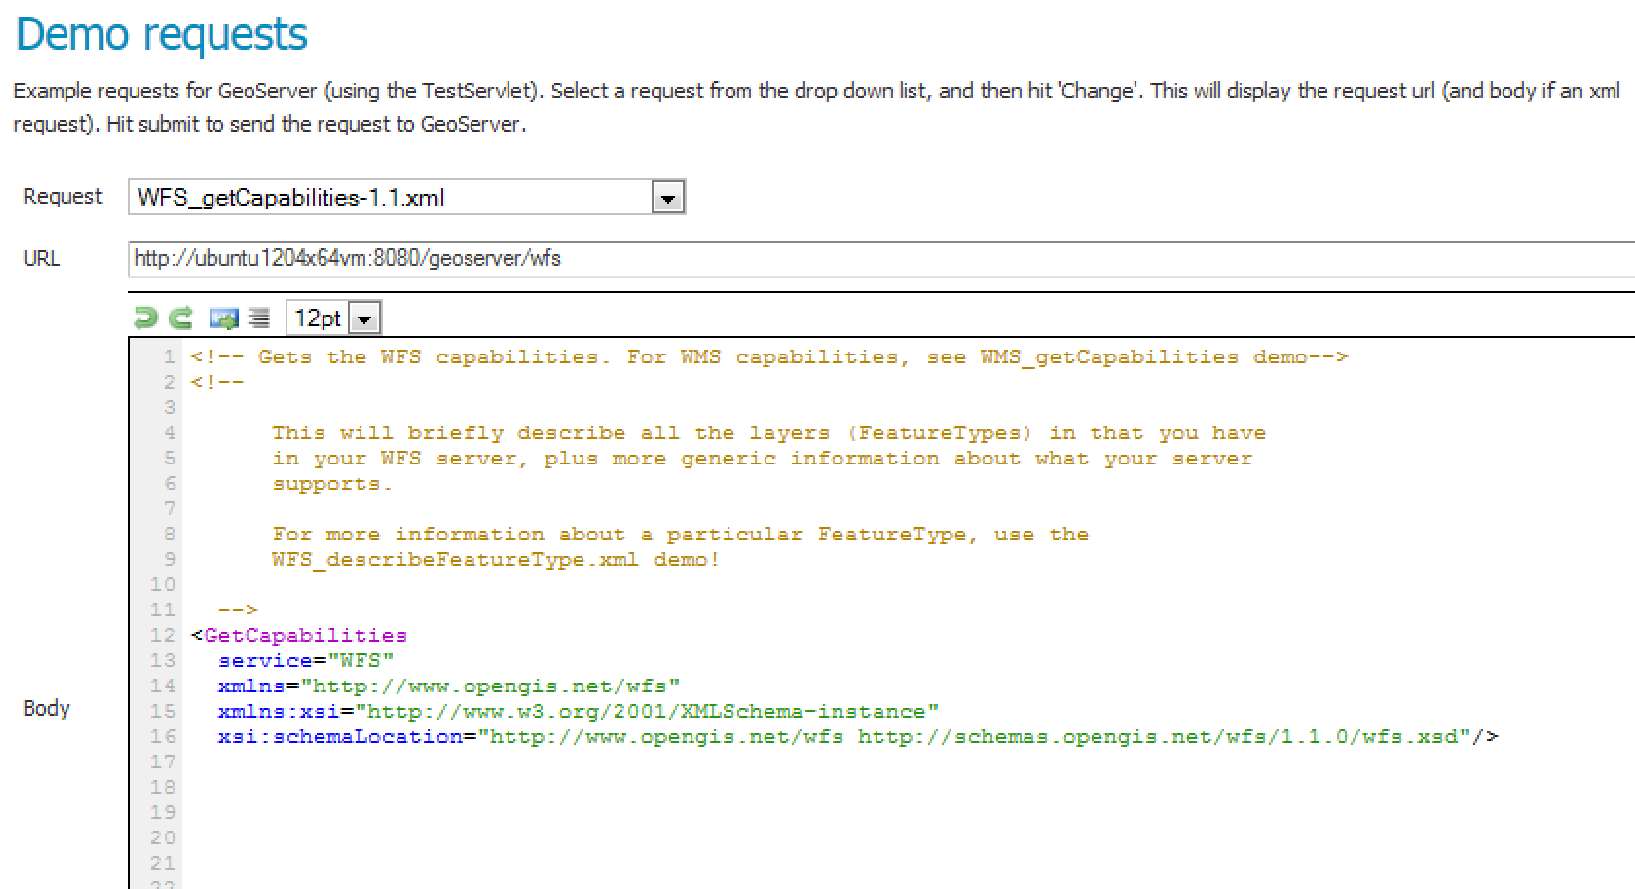Image resolution: width=1635 pixels, height=889 pixels.
Task: Click the line 'in your WFS server, plus more generic'
Action: 762,458
